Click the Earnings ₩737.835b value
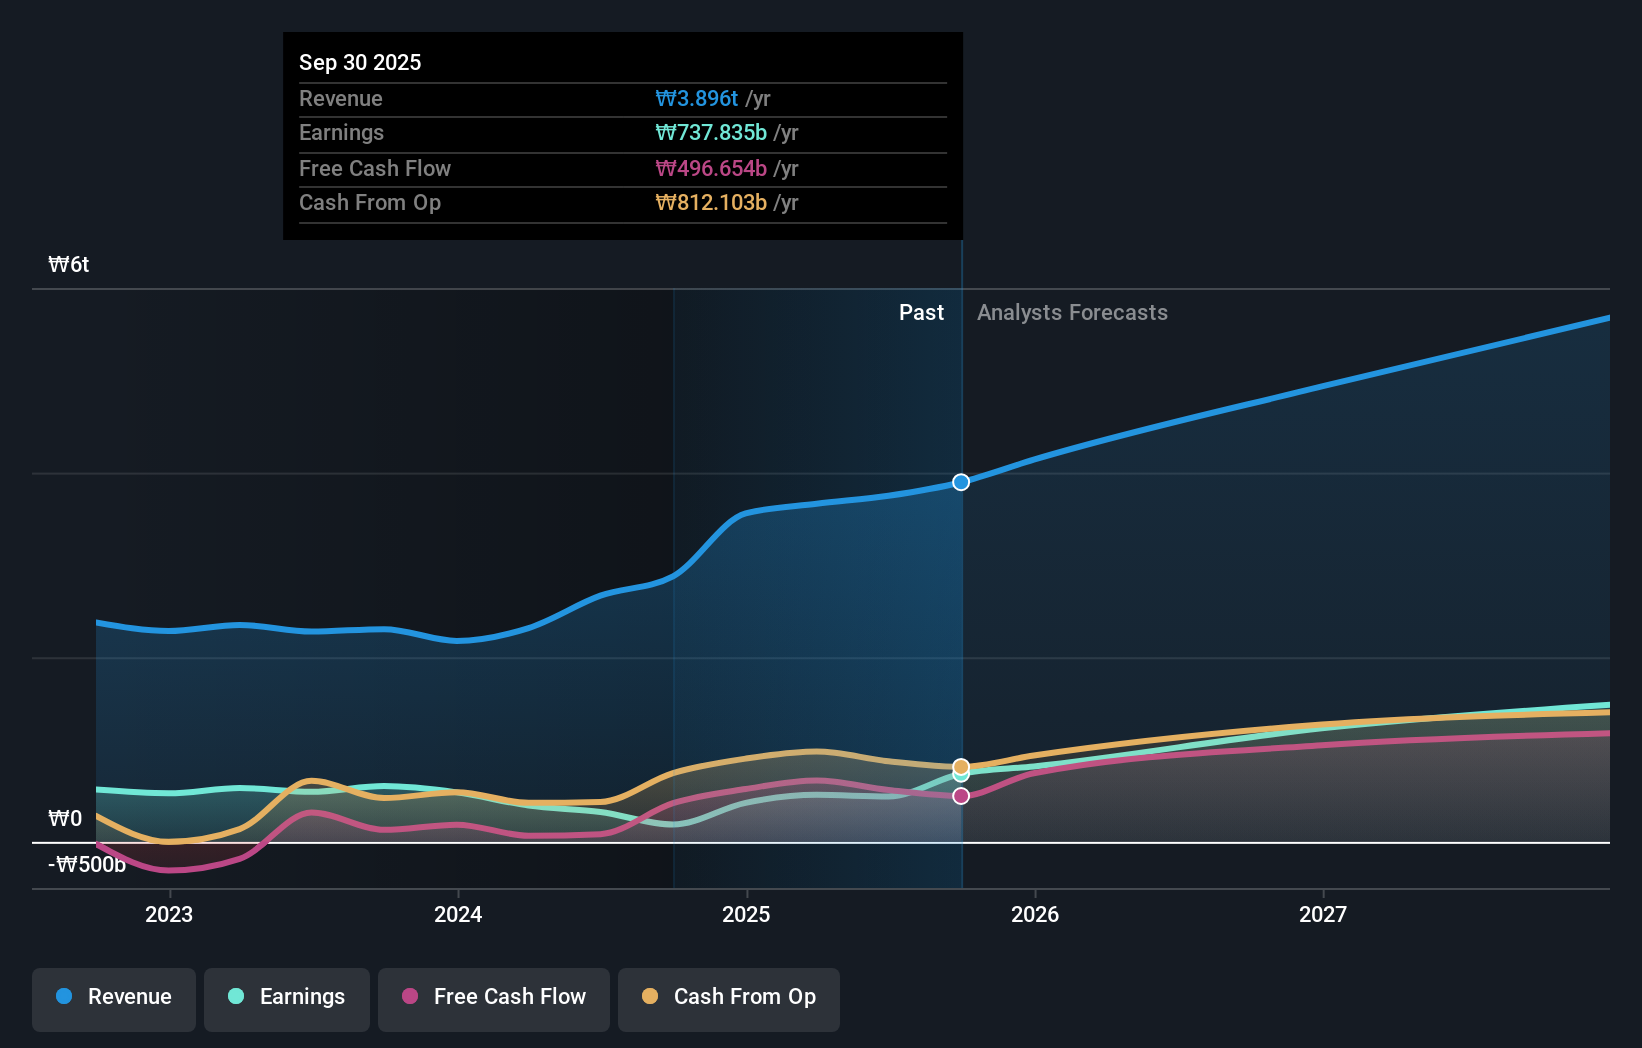1642x1048 pixels. click(711, 132)
